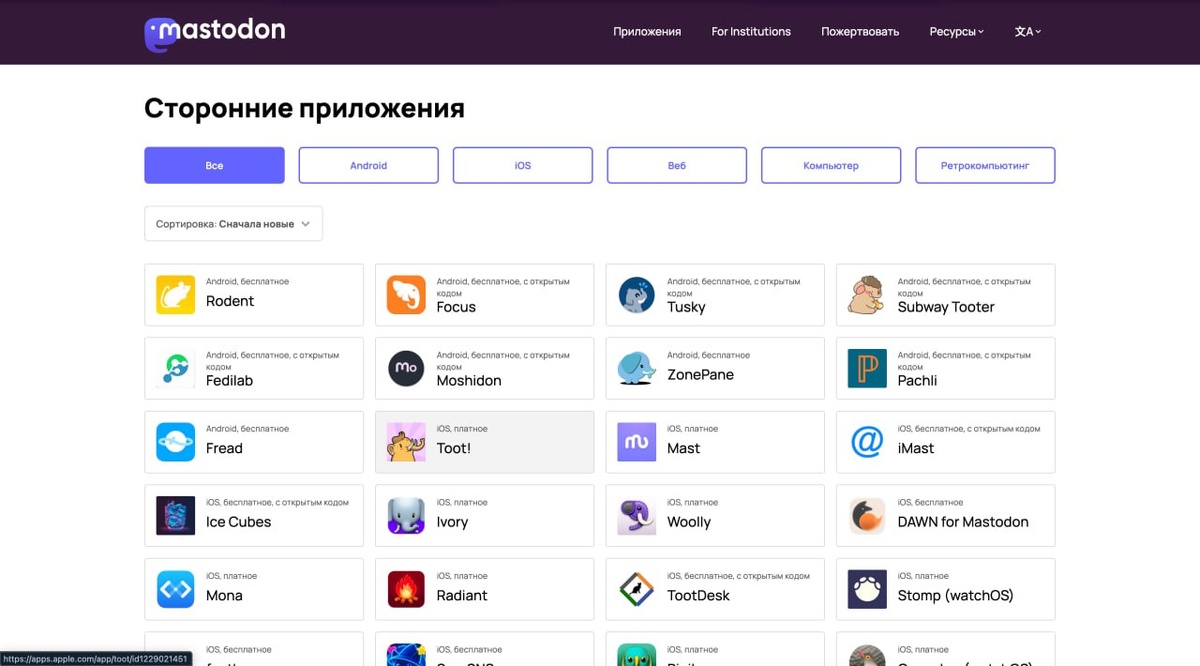The height and width of the screenshot is (666, 1200).
Task: Click the Mast app name
Action: point(683,448)
